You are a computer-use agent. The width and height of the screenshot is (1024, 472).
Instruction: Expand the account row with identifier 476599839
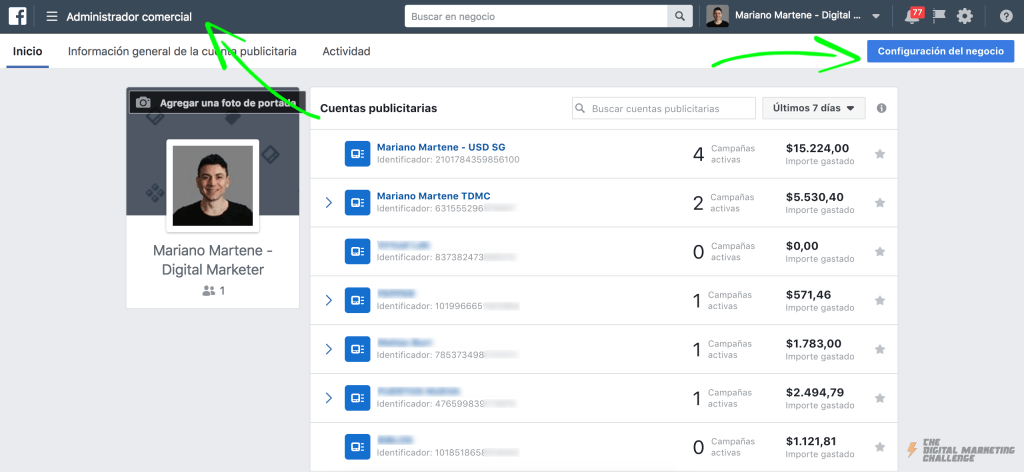click(x=328, y=398)
